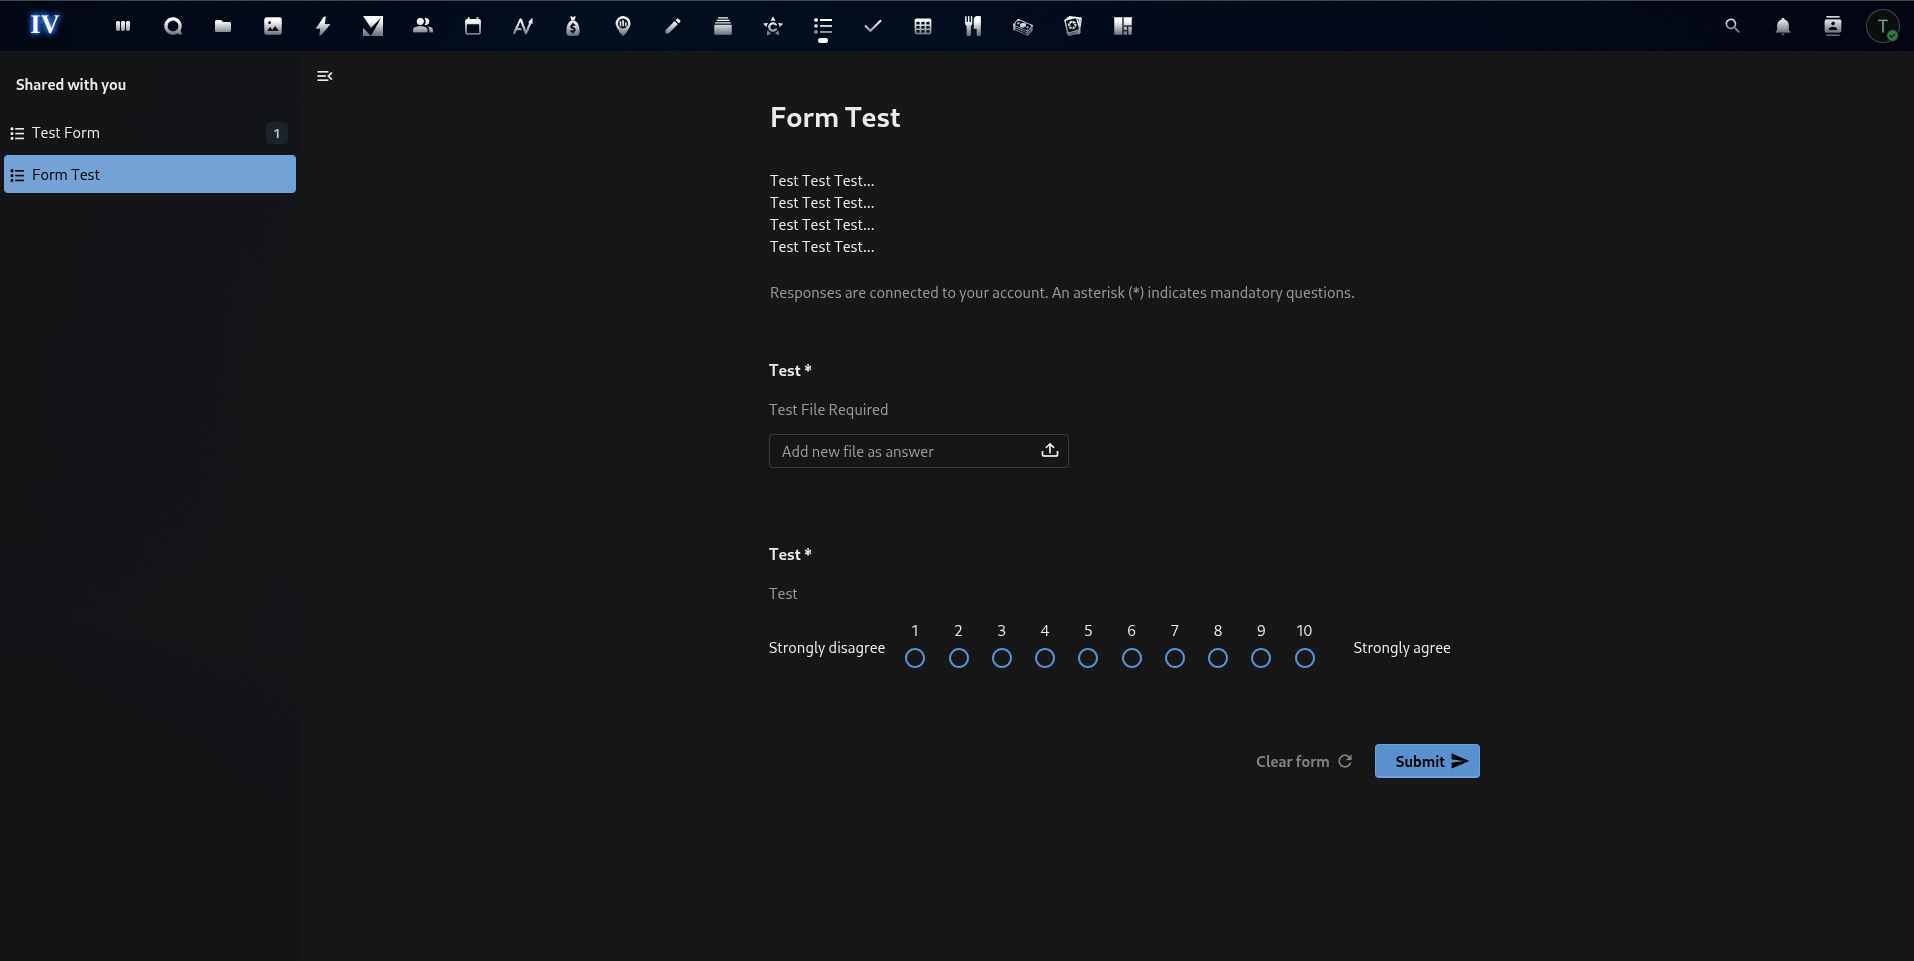Select 10 for Strongly agree
Image resolution: width=1914 pixels, height=961 pixels.
(1304, 658)
